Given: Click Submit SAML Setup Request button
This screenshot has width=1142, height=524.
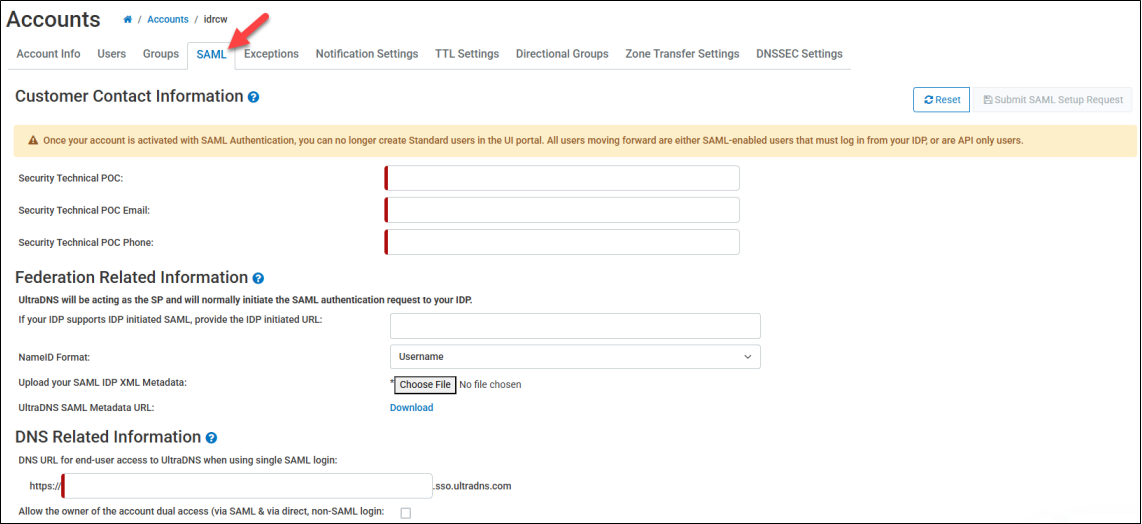Looking at the screenshot, I should 1053,100.
